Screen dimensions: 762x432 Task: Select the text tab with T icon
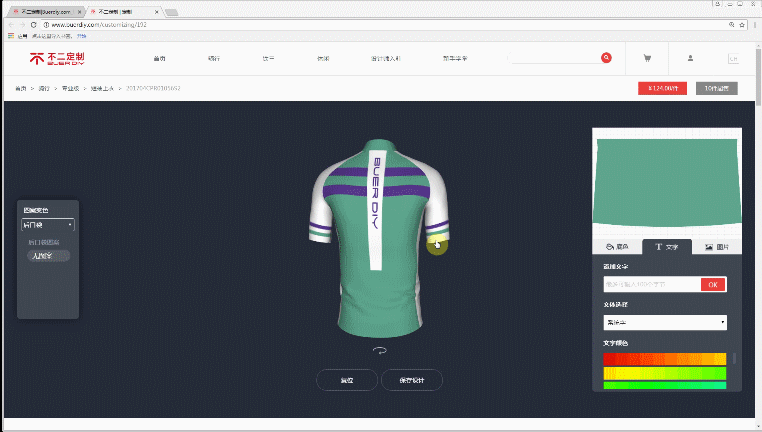(667, 246)
